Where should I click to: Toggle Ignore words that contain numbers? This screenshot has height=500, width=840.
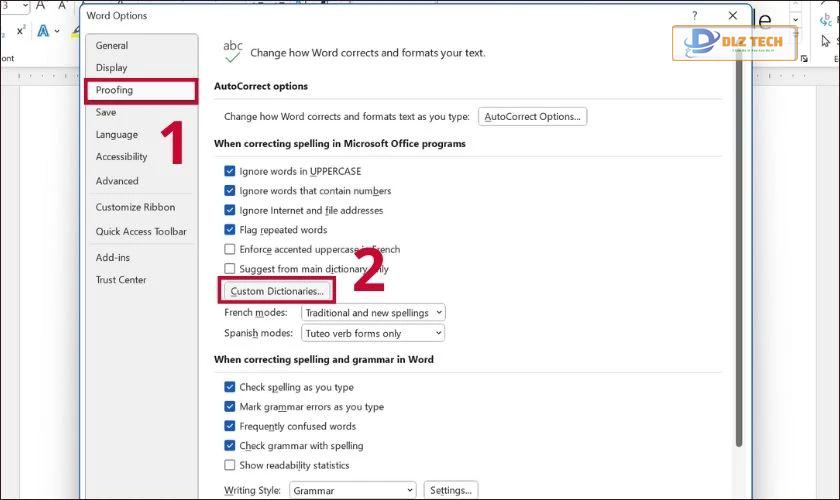[230, 190]
